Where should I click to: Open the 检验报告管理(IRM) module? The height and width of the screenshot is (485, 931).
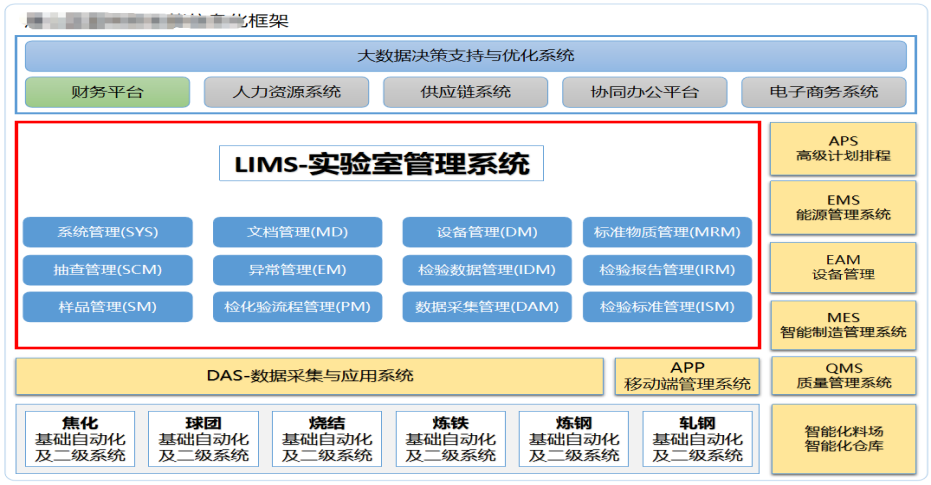point(667,270)
